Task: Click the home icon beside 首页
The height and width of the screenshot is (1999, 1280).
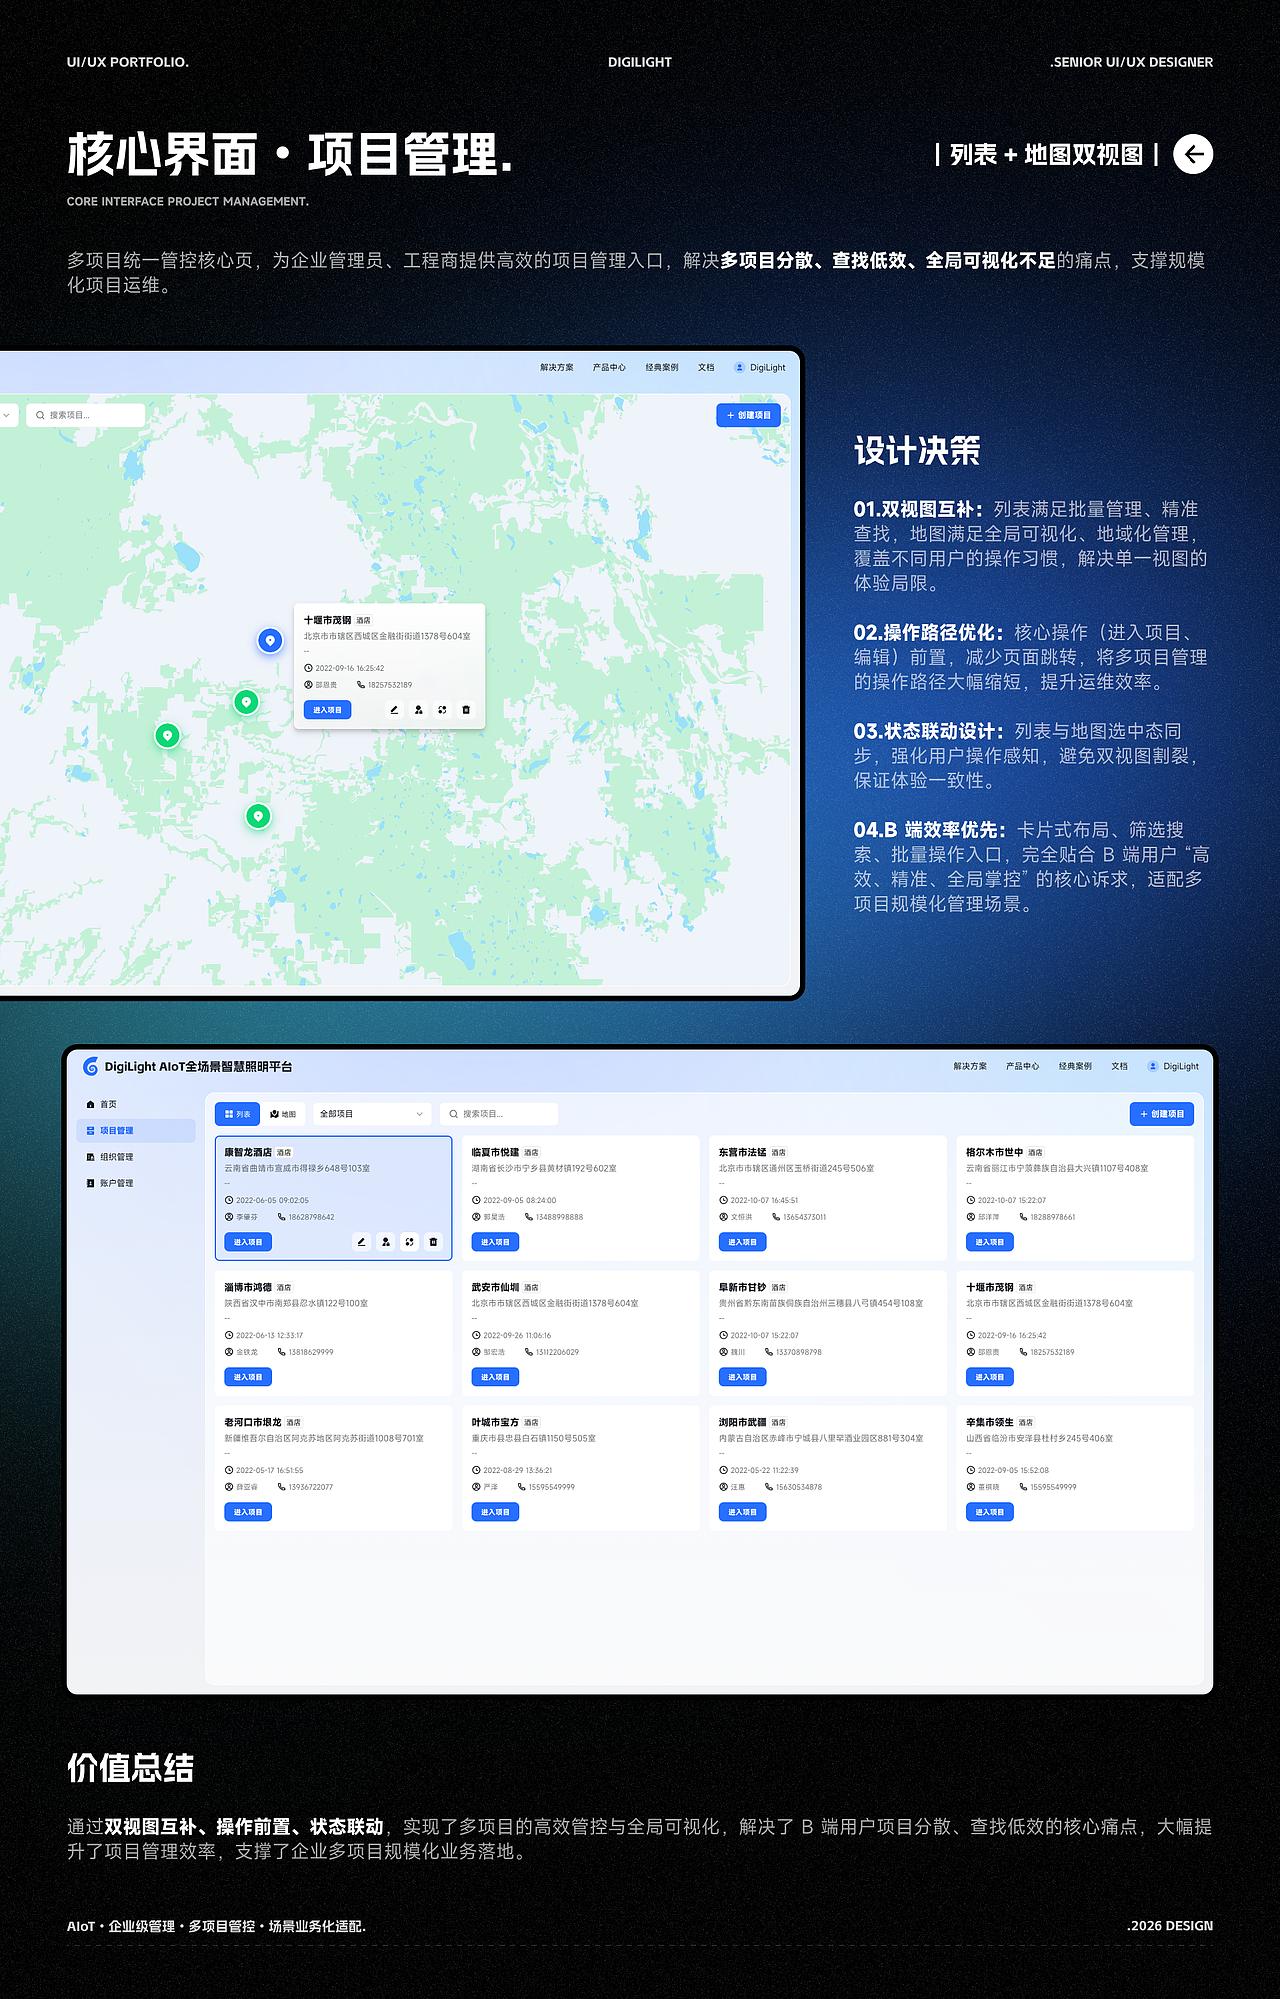Action: coord(91,1105)
